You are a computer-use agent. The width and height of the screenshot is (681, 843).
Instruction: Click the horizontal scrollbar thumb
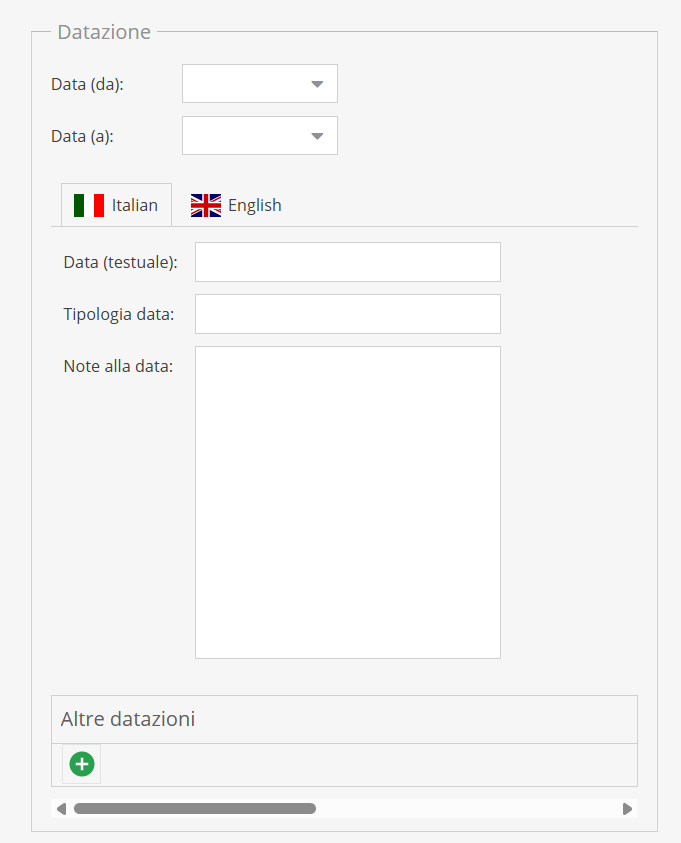pos(194,808)
